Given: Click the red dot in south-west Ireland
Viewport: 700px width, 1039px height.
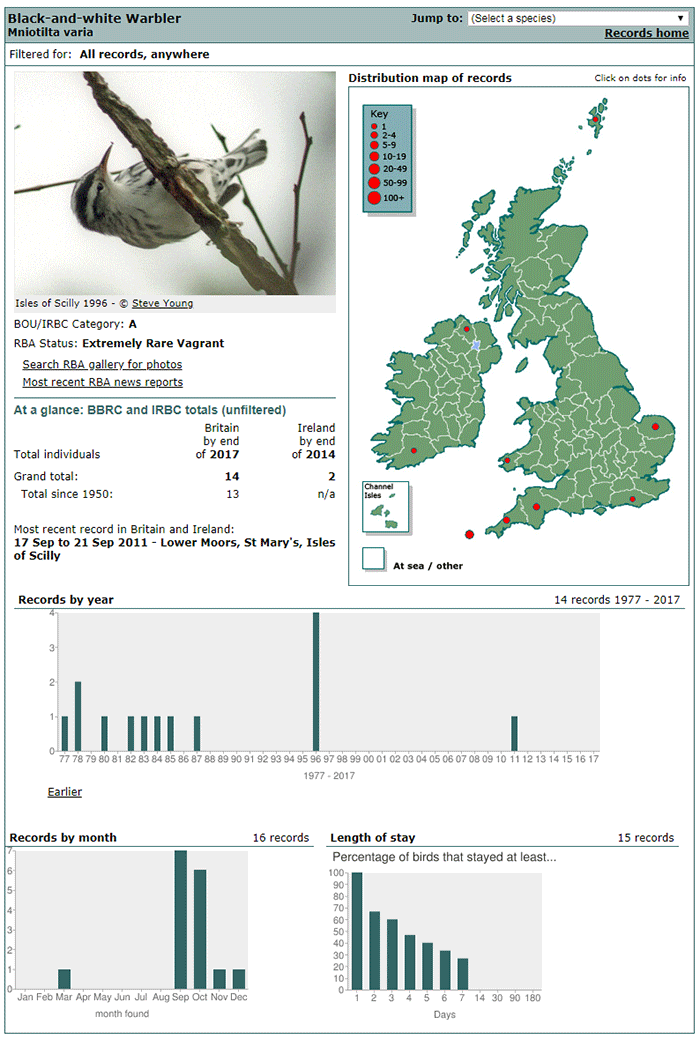Looking at the screenshot, I should click(x=414, y=451).
